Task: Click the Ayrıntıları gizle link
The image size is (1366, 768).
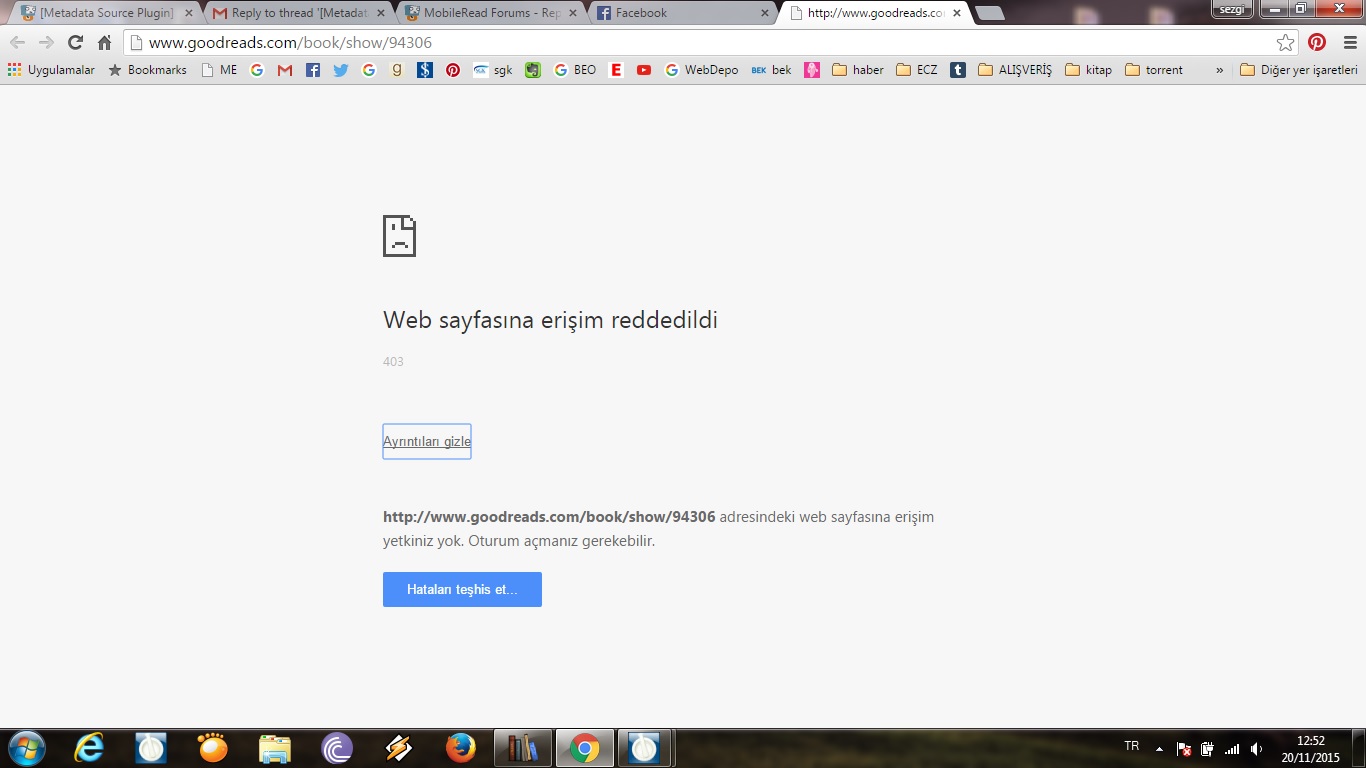Action: click(x=427, y=441)
